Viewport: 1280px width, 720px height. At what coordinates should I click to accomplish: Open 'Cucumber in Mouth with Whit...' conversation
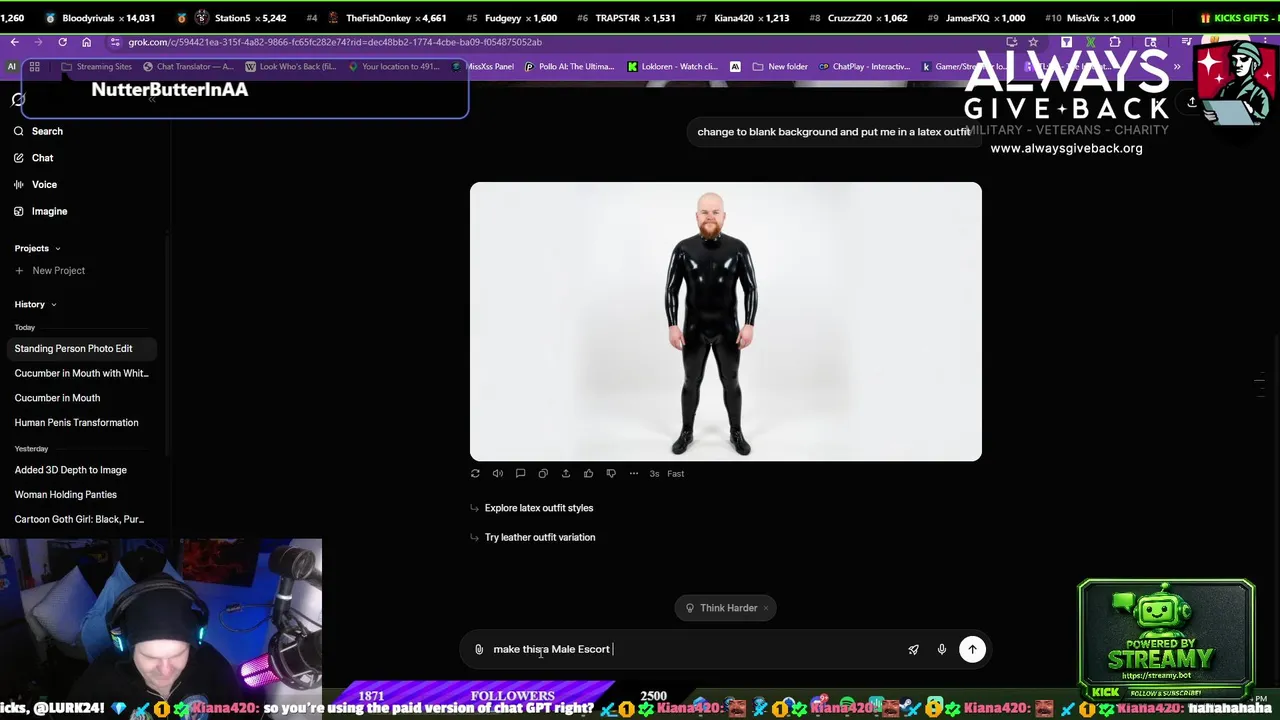(x=82, y=373)
